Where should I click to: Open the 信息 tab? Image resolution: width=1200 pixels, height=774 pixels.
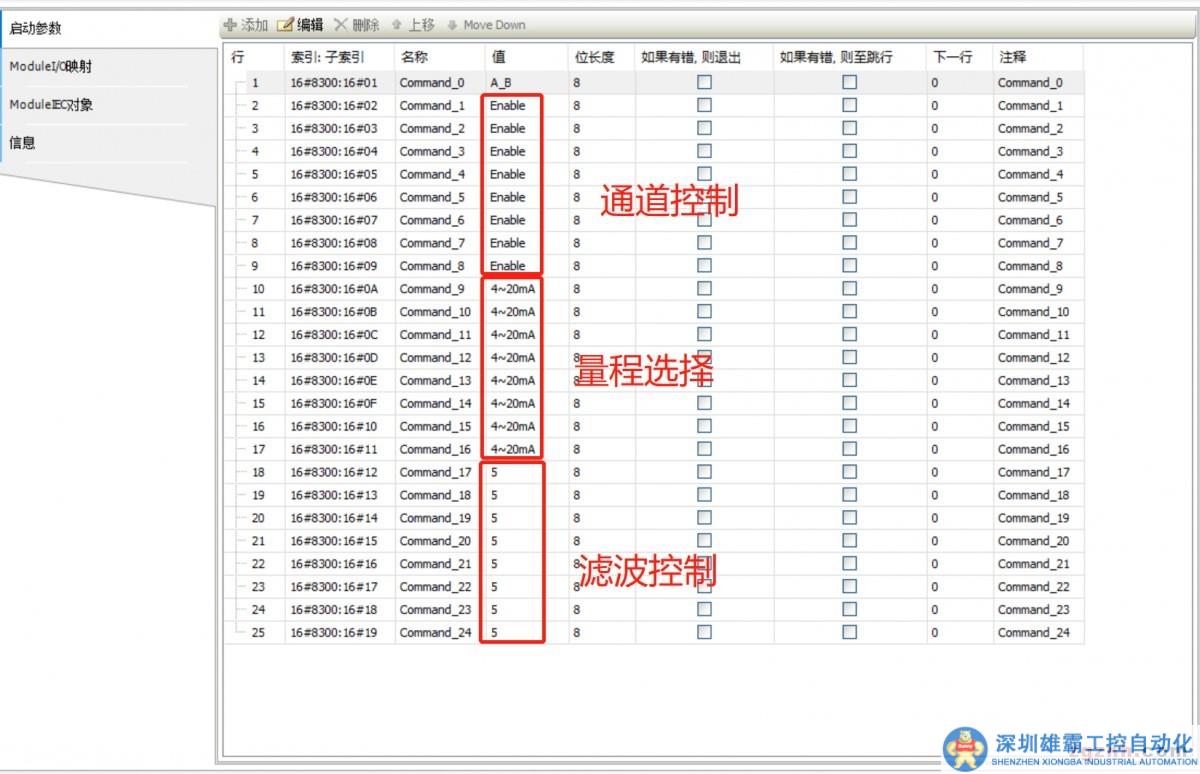point(22,143)
